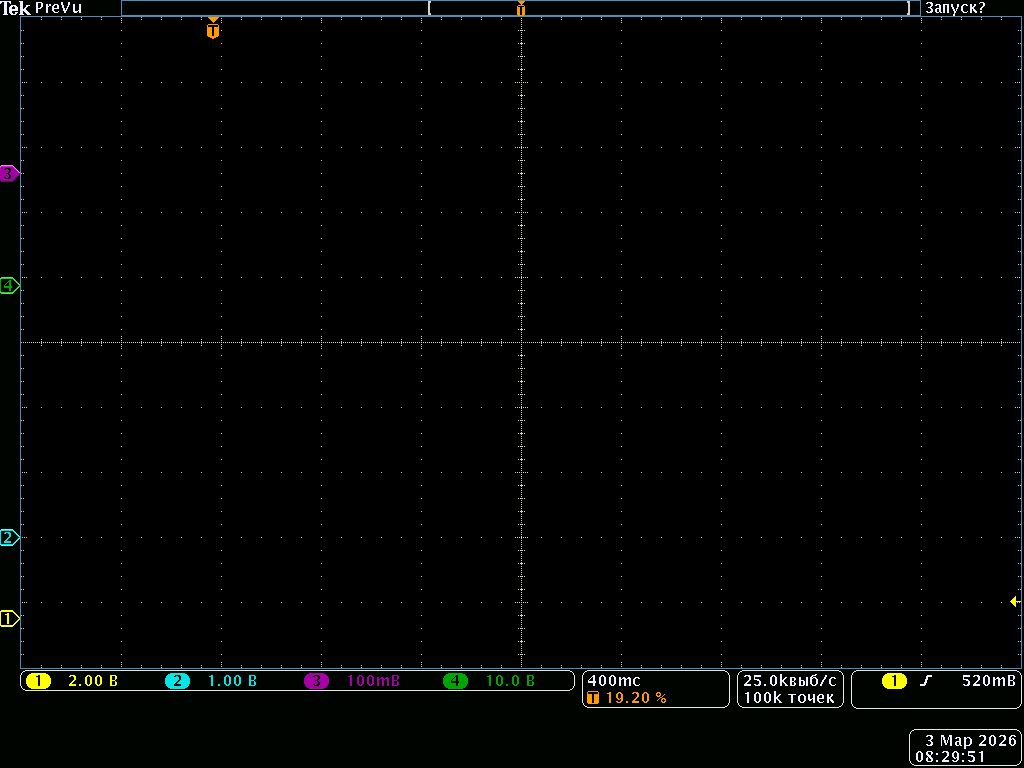Click the PreVu acquisition status label
This screenshot has width=1024, height=768.
pos(58,8)
